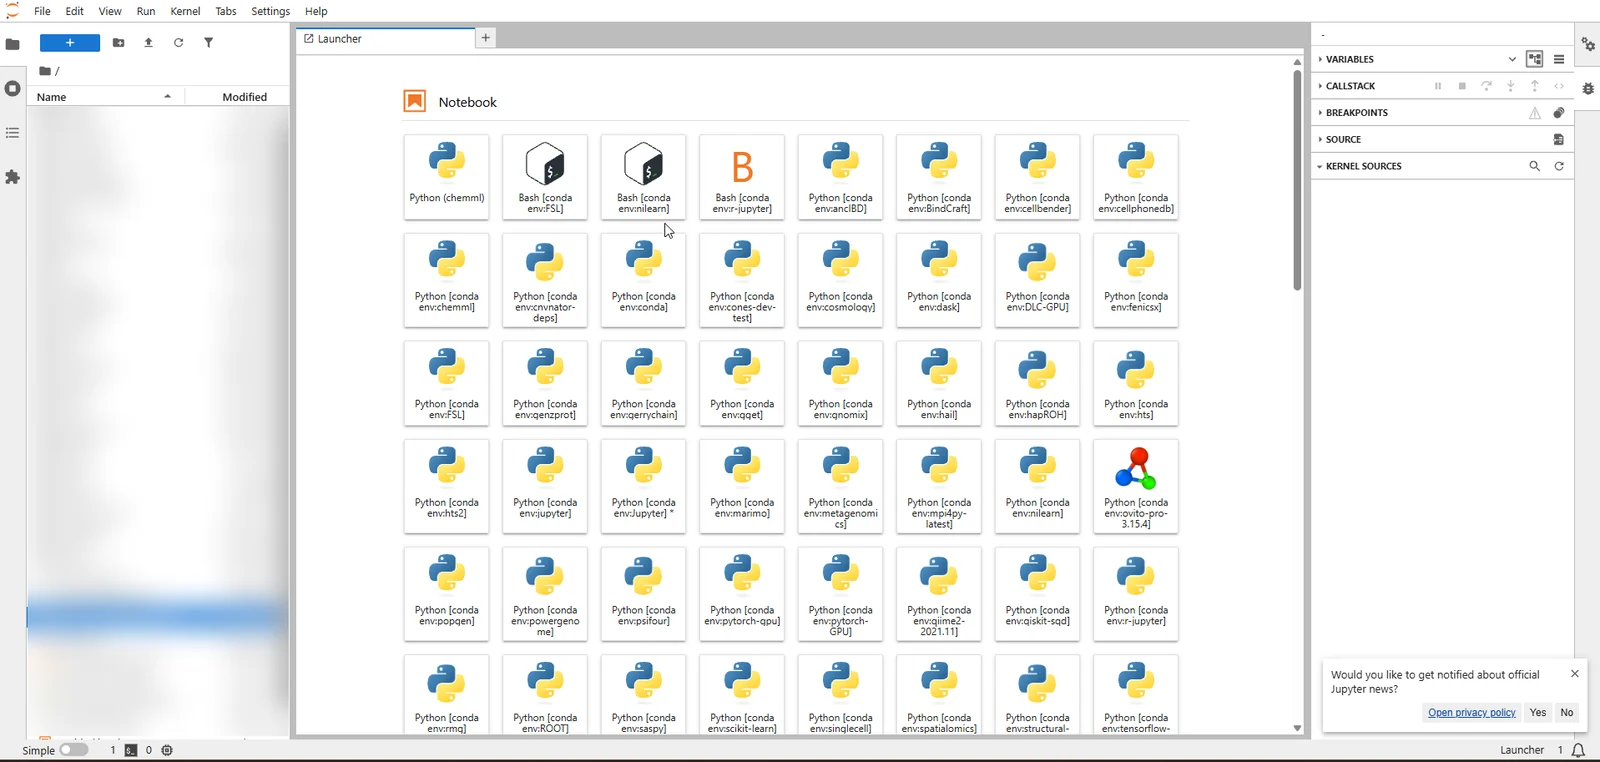Launch Python [conda env:ovito-pro-3.15.4] notebook
This screenshot has width=1600, height=762.
pos(1136,486)
